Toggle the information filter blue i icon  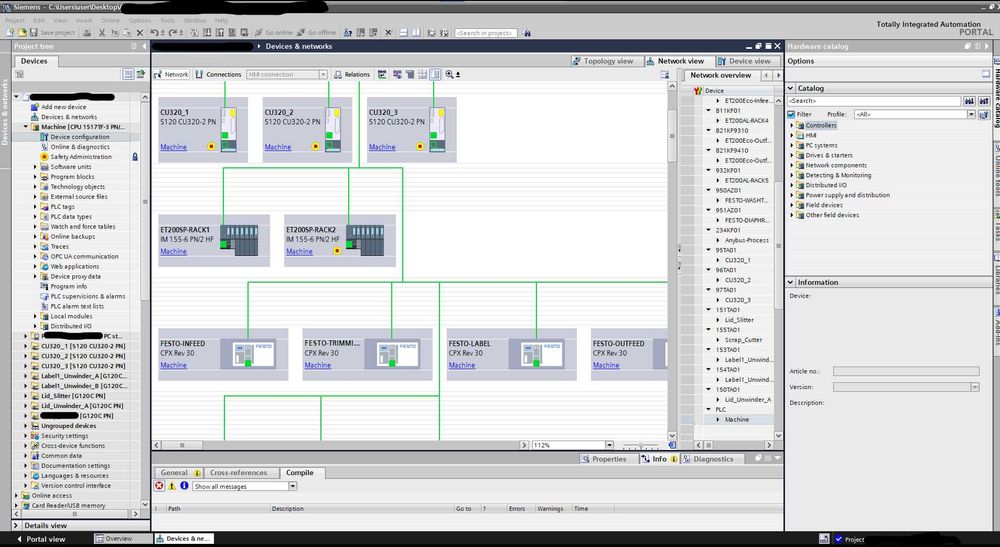(x=184, y=486)
